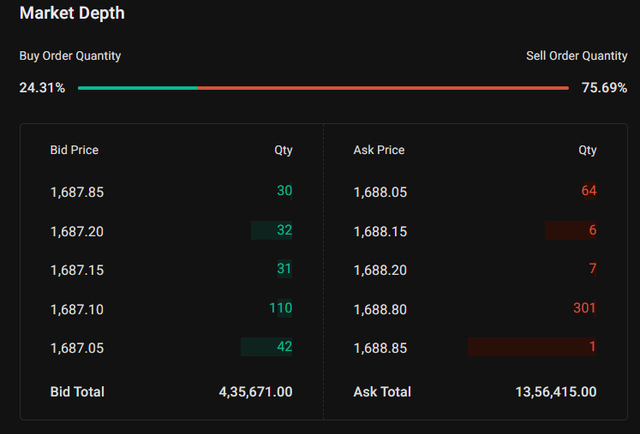640x434 pixels.
Task: Select ask price 1,688.05
Action: point(381,191)
